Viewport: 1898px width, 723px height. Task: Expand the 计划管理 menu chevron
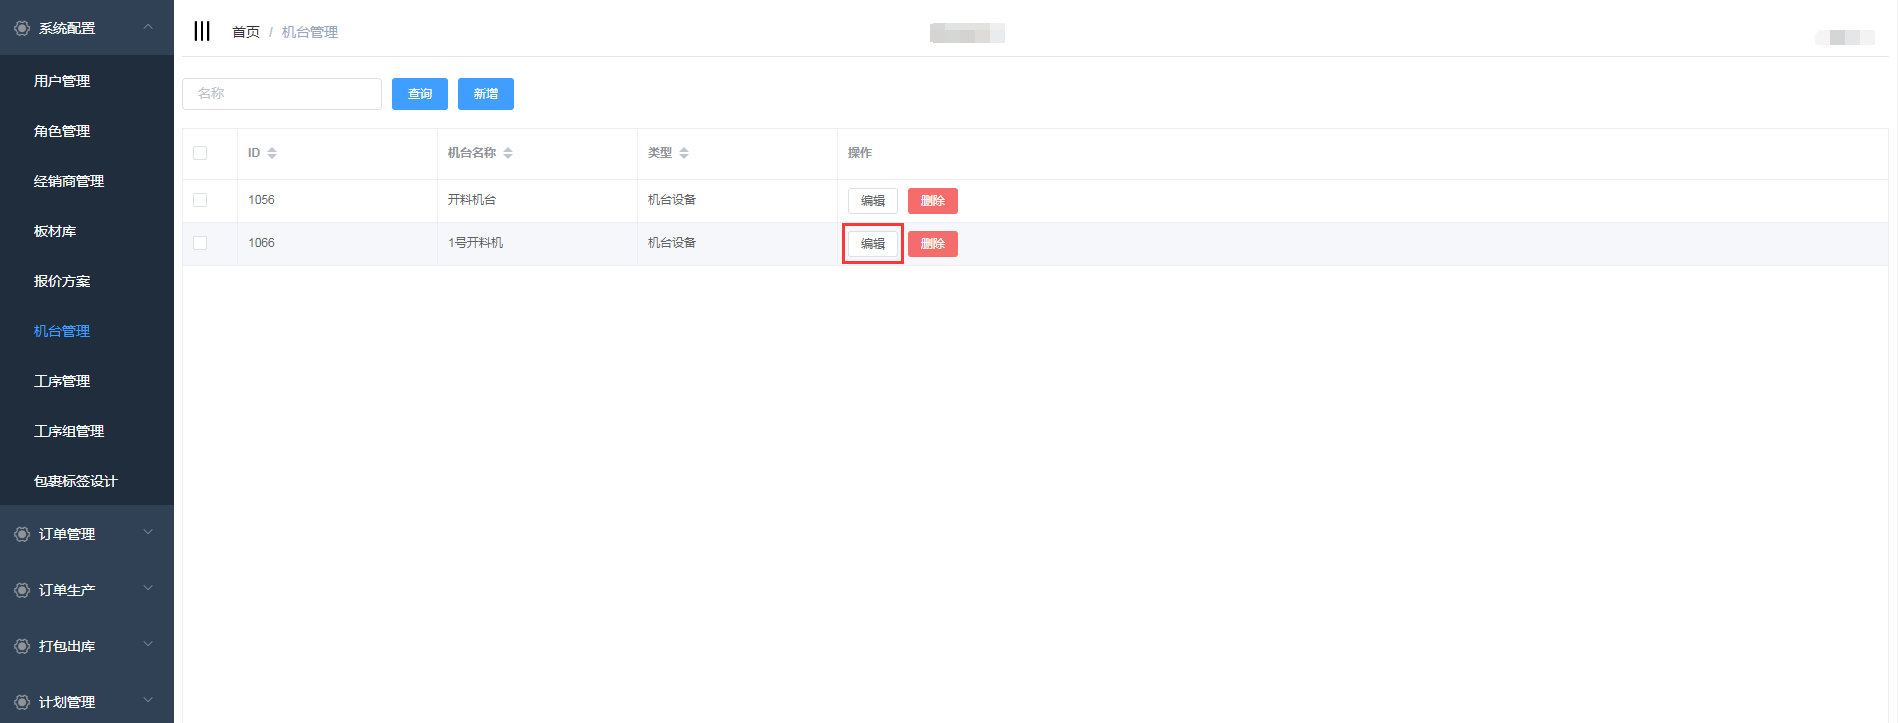click(148, 701)
